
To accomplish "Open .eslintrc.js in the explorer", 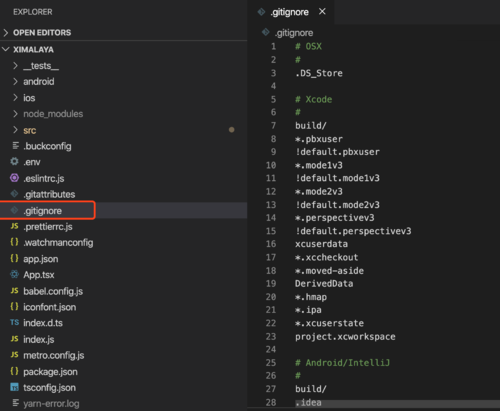I will click(x=44, y=178).
